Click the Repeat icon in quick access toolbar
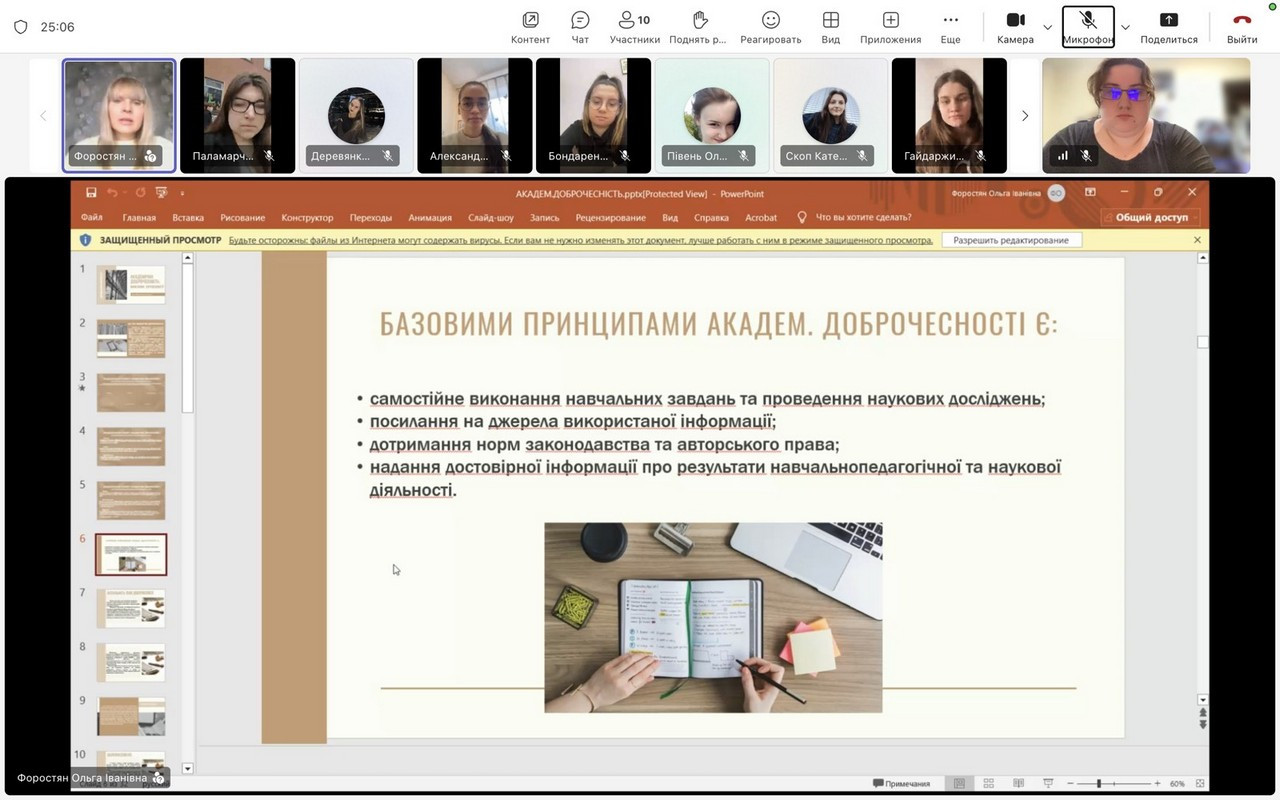Screen dimensions: 1280x800 pos(140,193)
